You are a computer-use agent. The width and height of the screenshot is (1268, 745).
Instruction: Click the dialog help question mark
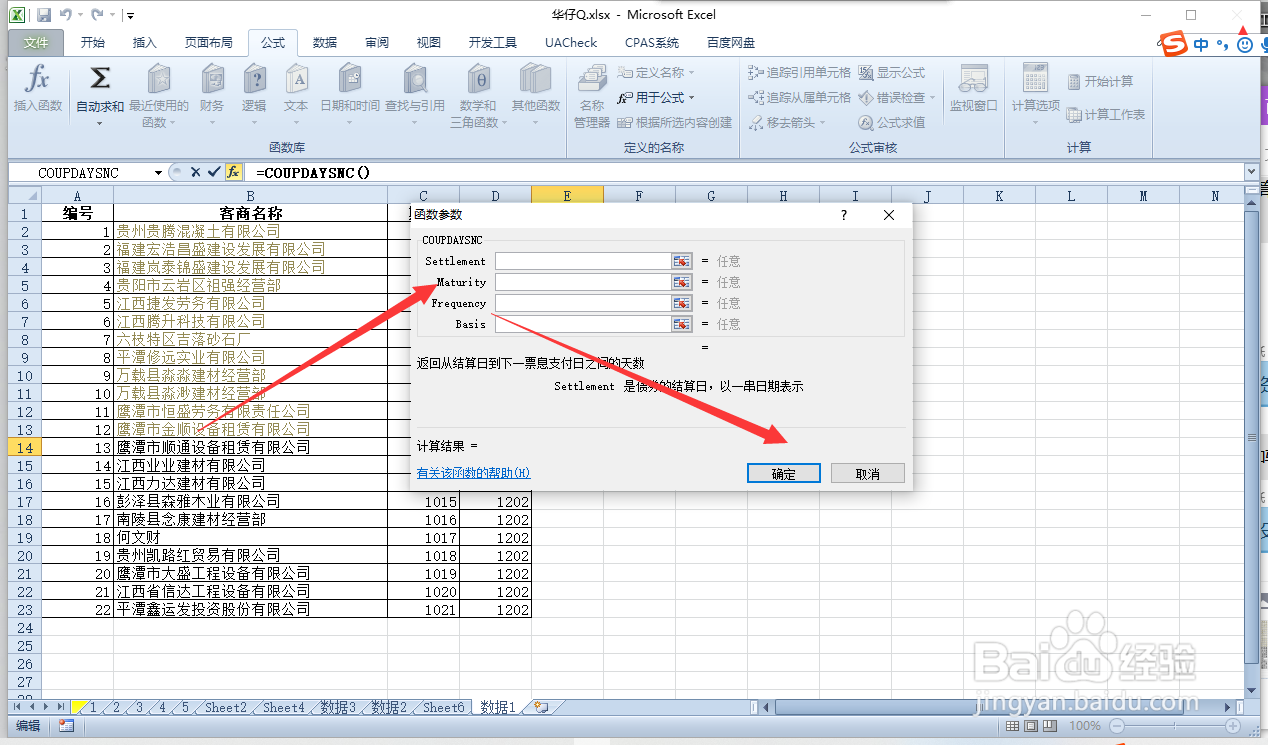pos(844,215)
